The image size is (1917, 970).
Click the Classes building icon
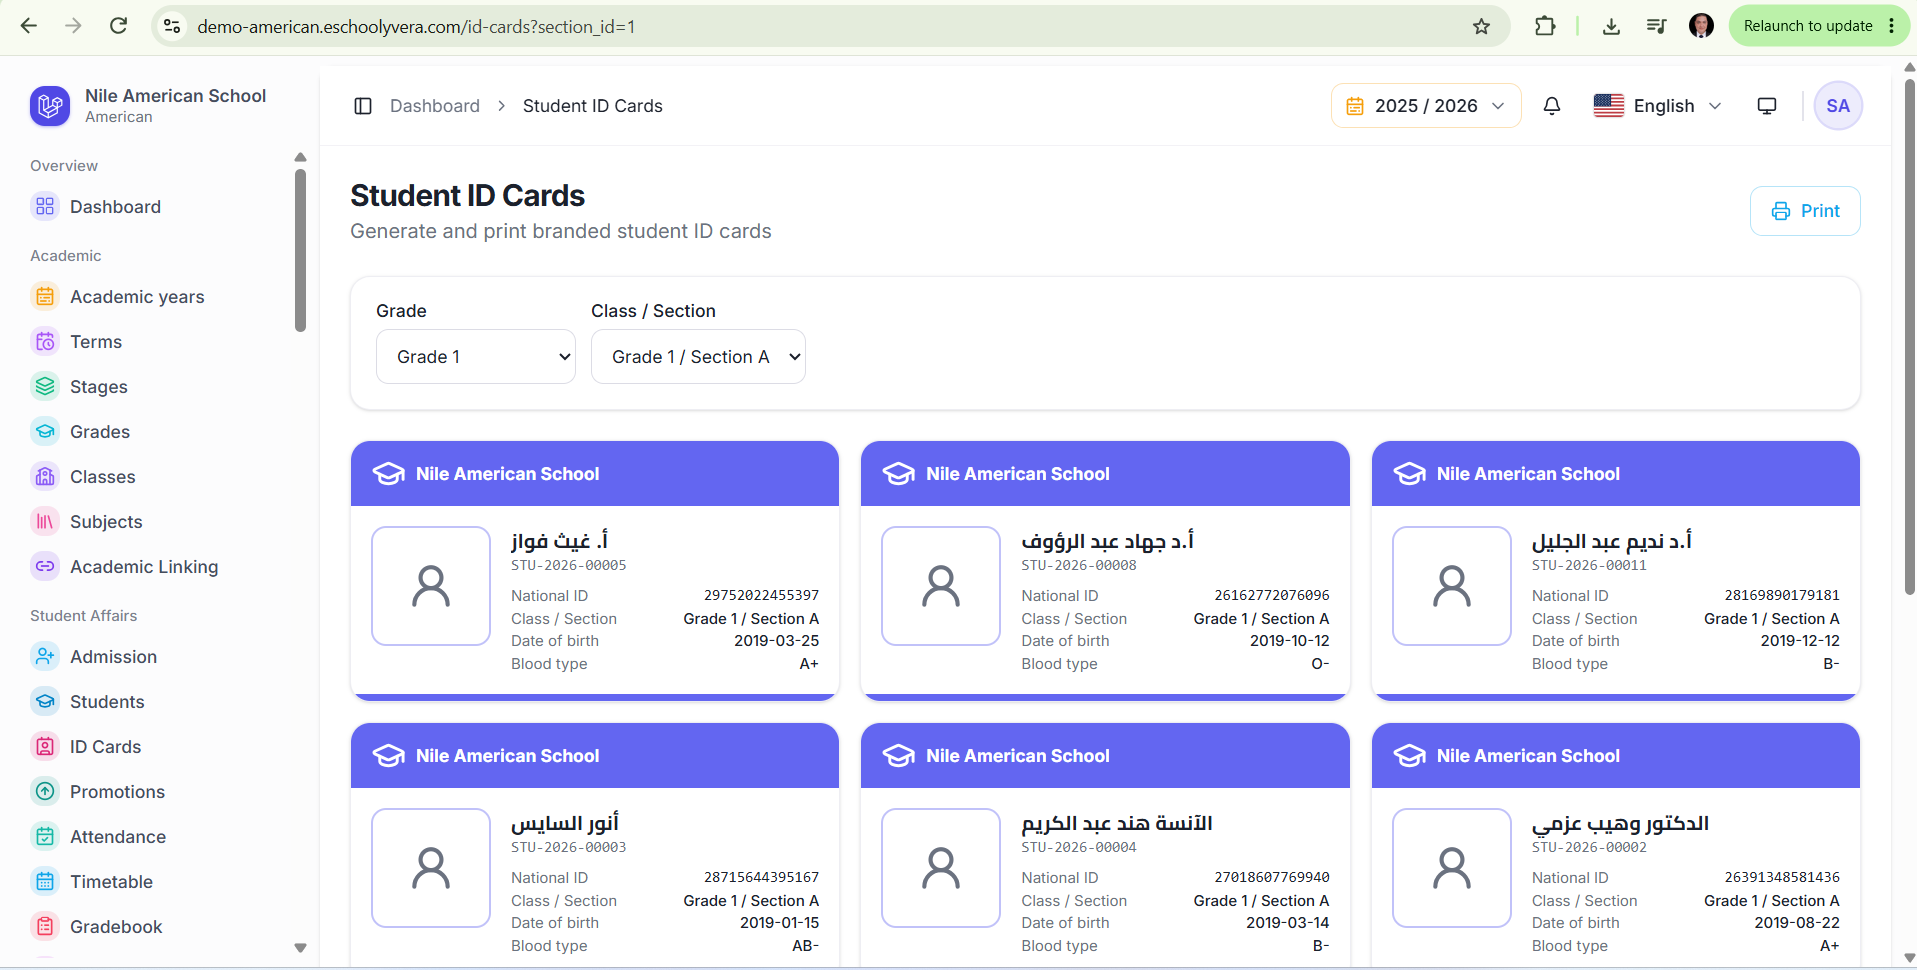(x=45, y=477)
